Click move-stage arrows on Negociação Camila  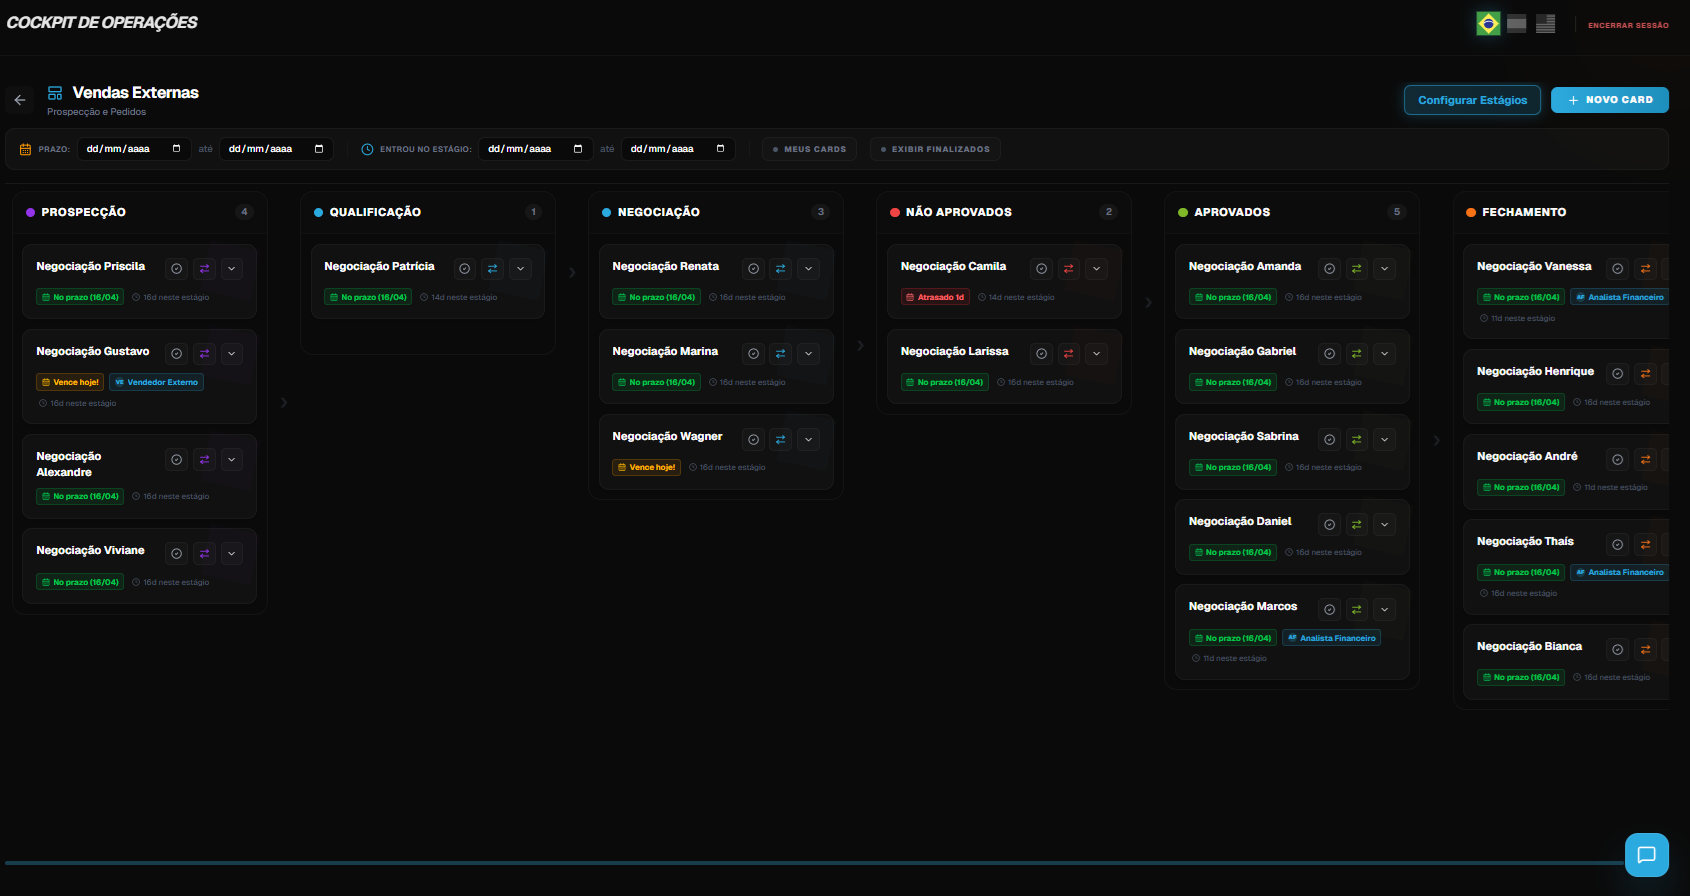click(x=1069, y=269)
